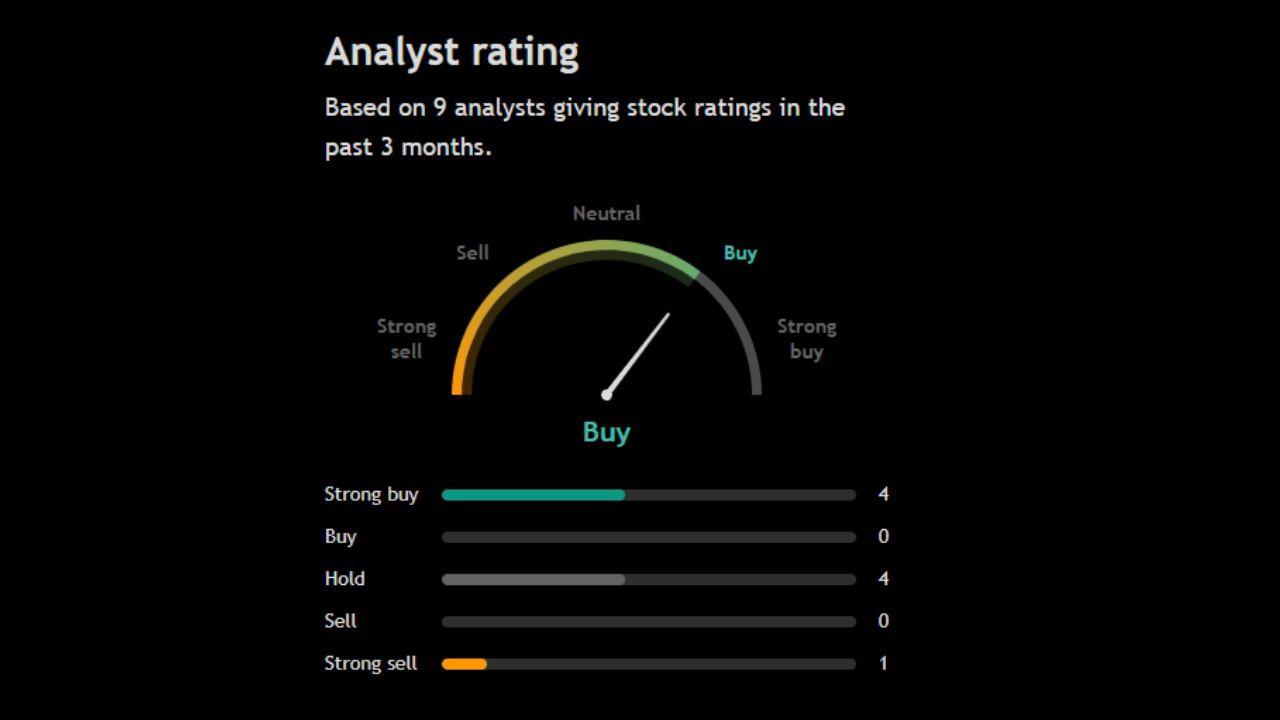Click the green Strong buy progress bar

533,495
